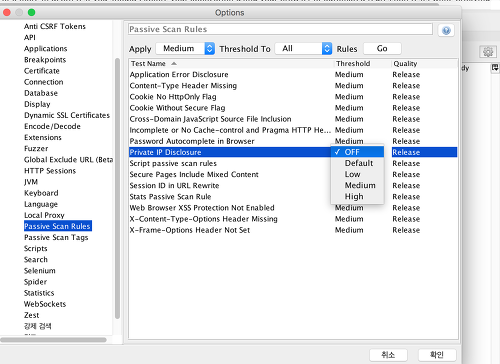This screenshot has height=364, width=500.
Task: Click the Passive Scan Rules title field
Action: pos(280,29)
